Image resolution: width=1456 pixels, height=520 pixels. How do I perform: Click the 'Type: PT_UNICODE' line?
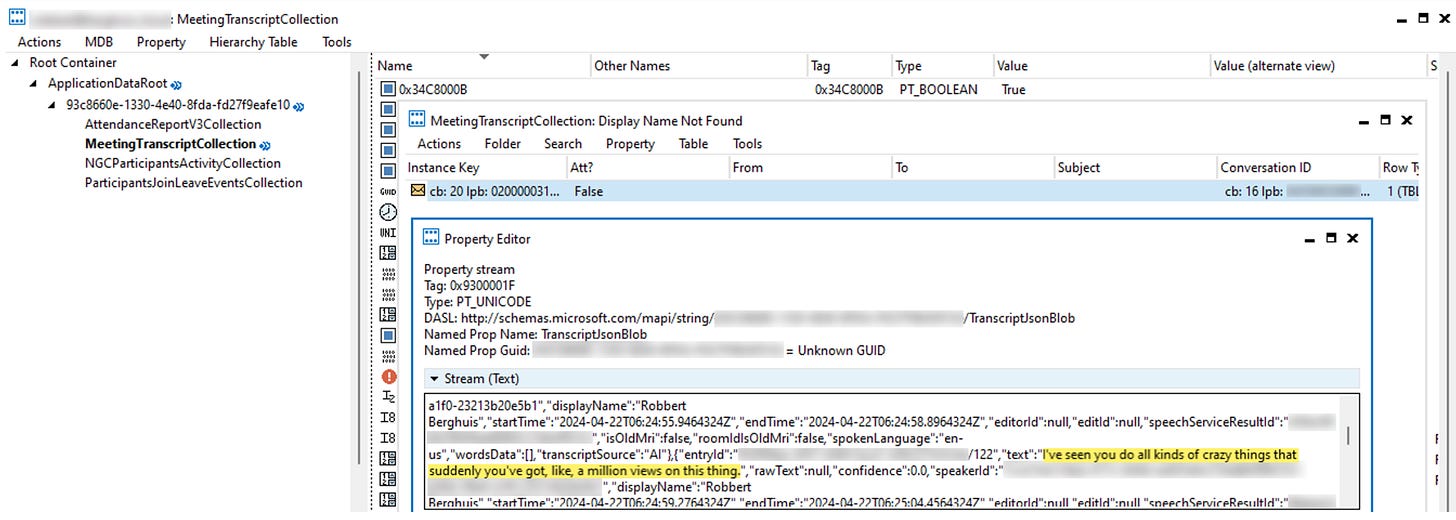tap(478, 302)
